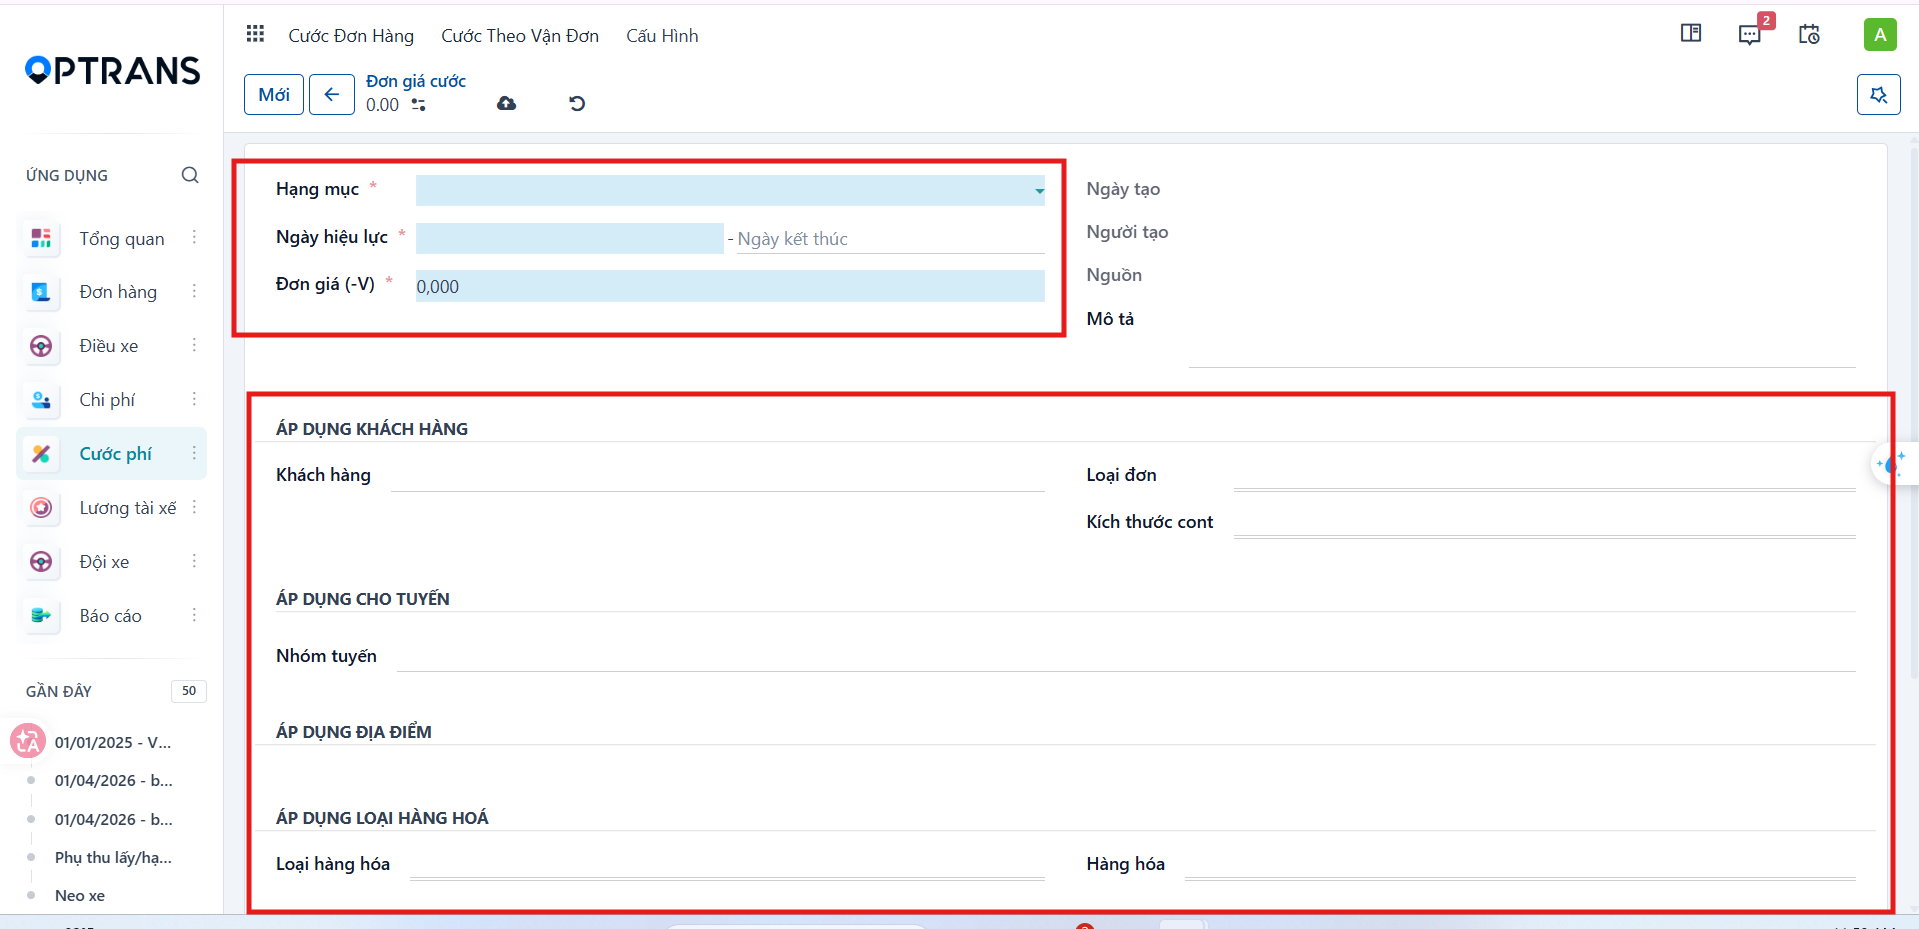This screenshot has width=1919, height=929.
Task: Open options dots next to Đội xe
Action: (x=194, y=561)
